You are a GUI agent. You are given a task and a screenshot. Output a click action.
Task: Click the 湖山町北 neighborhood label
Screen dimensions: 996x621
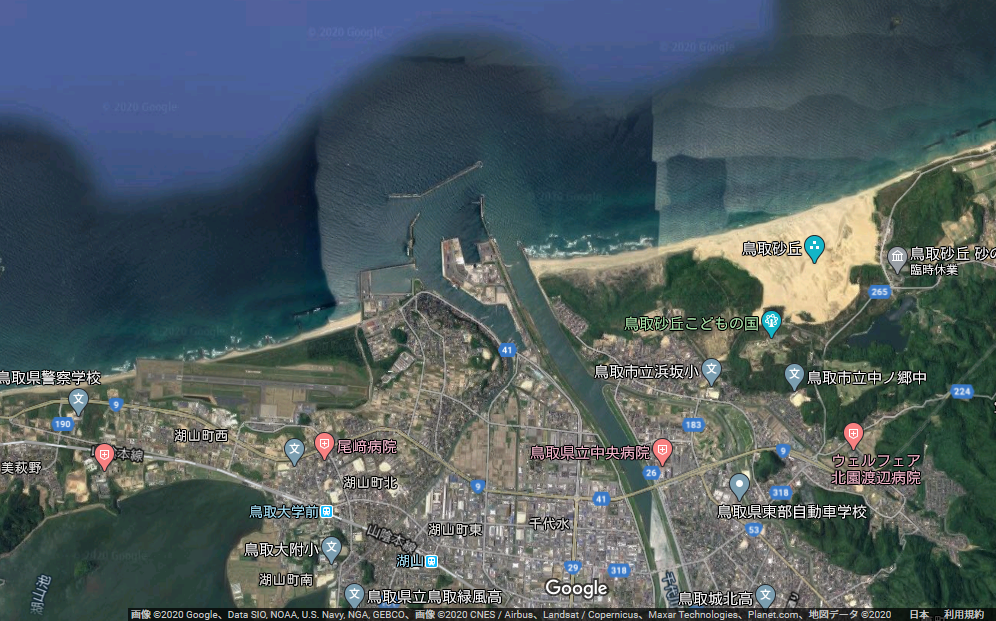coord(370,482)
